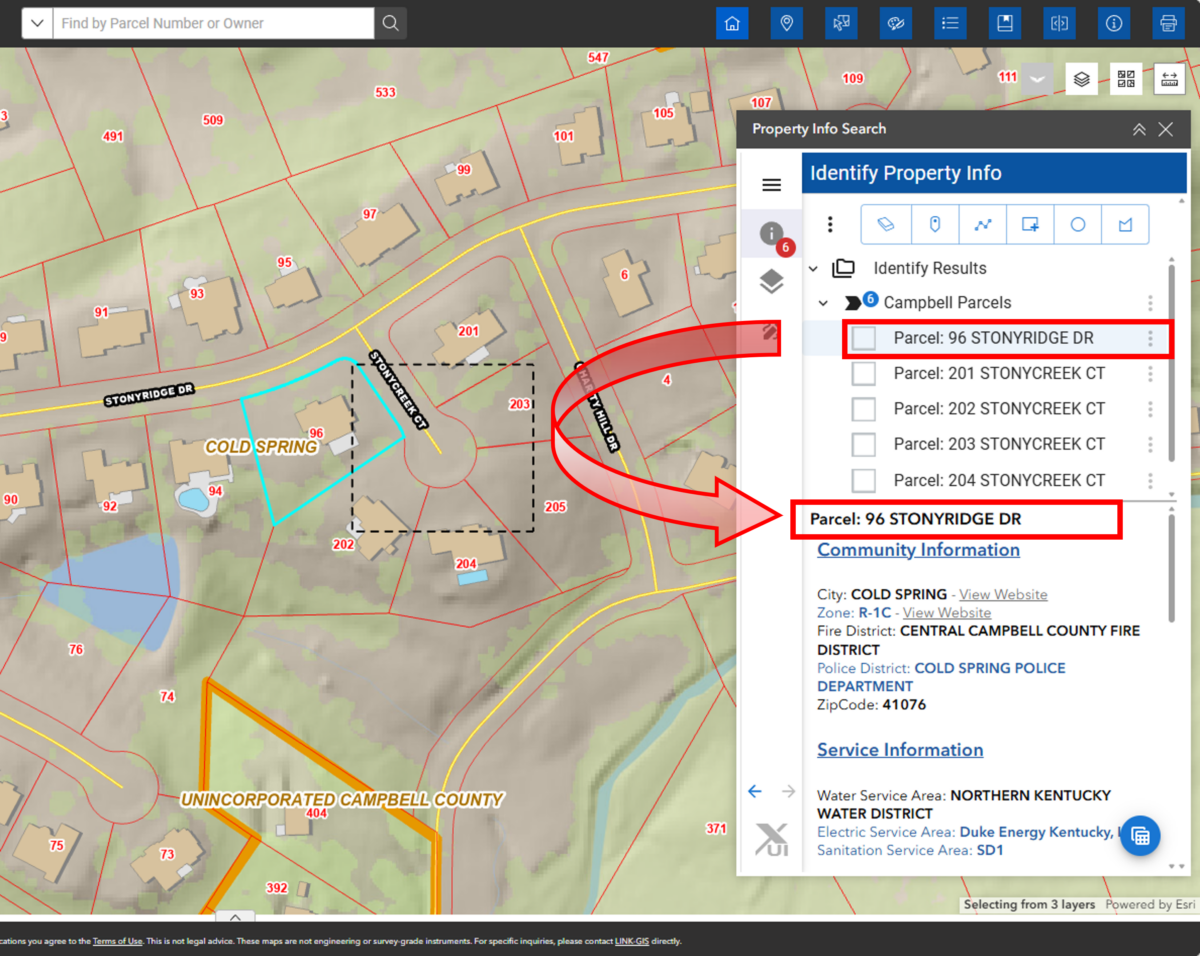1200x956 pixels.
Task: Collapse the gray chevron widget button on map
Action: point(1037,79)
